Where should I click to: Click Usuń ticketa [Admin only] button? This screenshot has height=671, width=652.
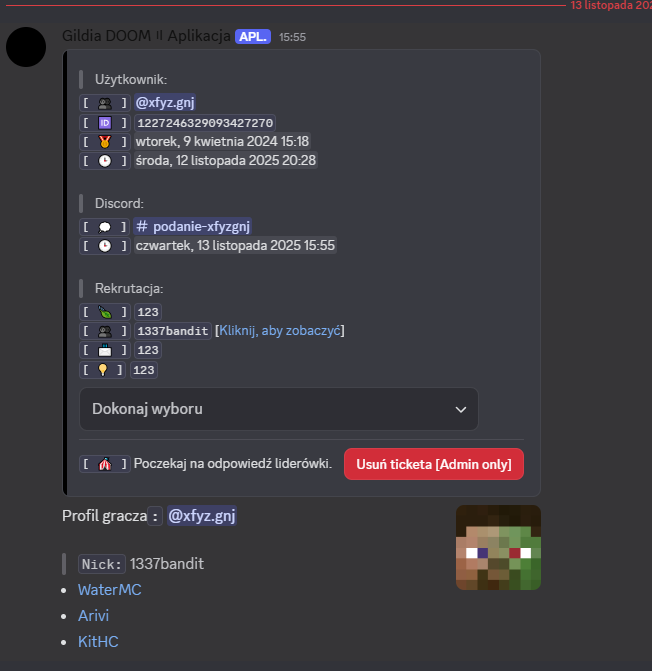tap(434, 464)
